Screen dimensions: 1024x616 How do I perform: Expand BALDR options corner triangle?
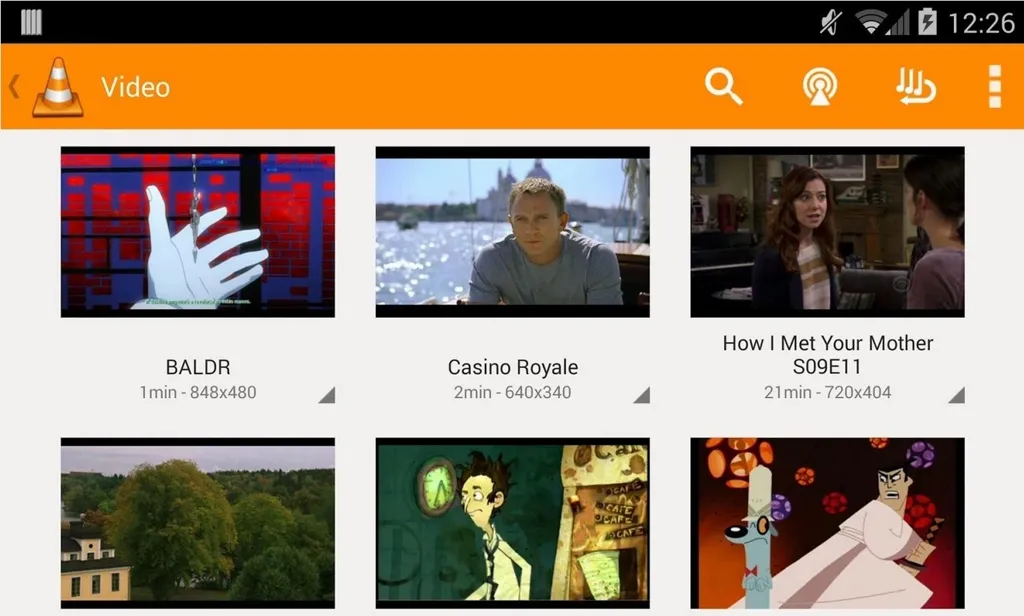click(327, 395)
